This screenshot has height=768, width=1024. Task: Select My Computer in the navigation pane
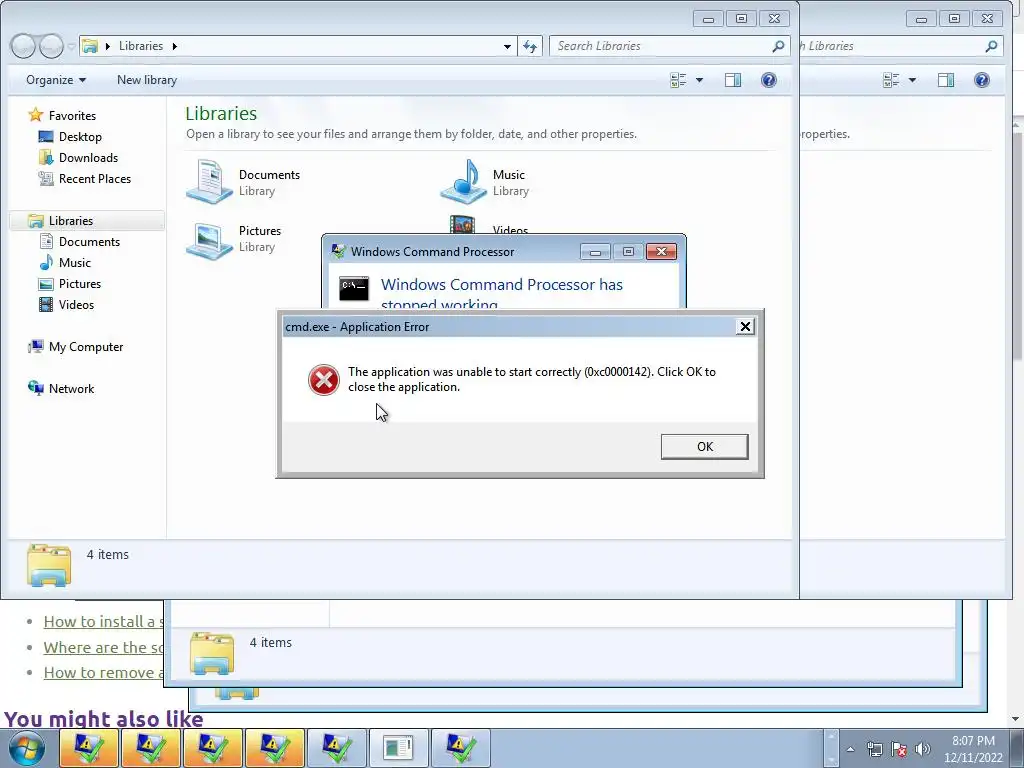point(86,347)
